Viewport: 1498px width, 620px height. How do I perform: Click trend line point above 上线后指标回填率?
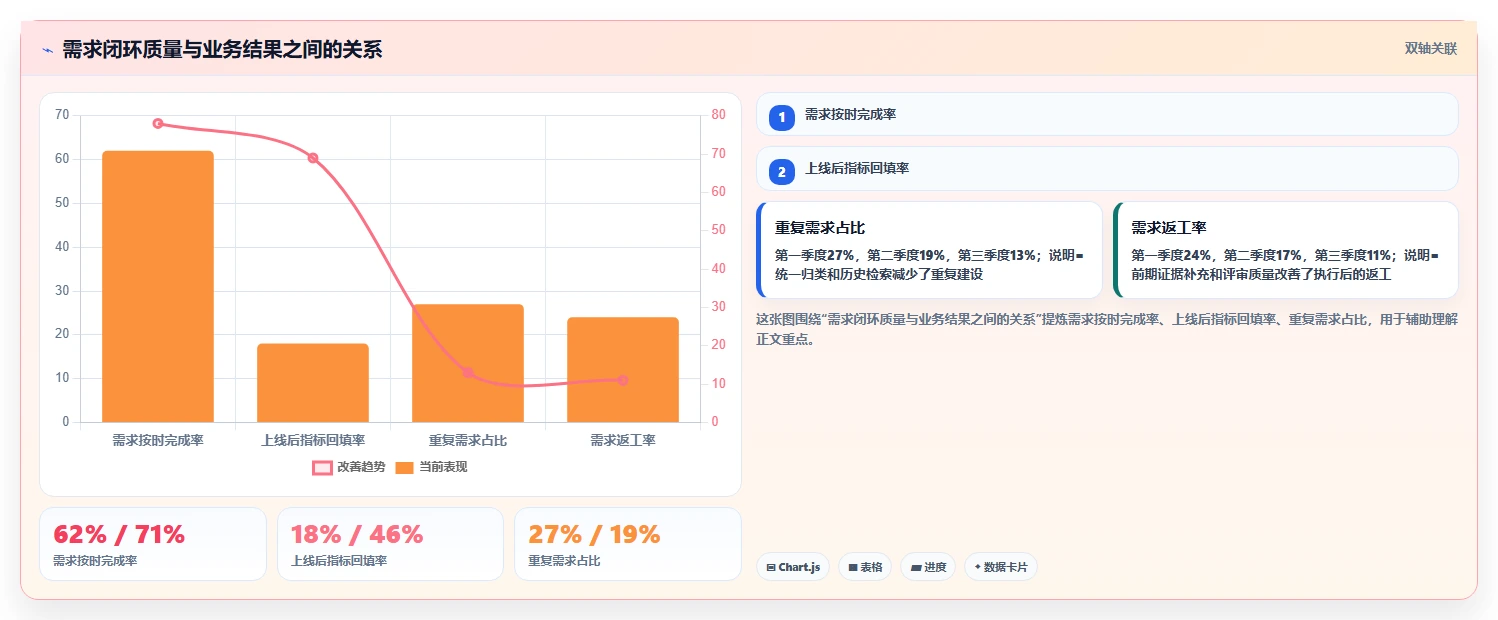(x=313, y=158)
